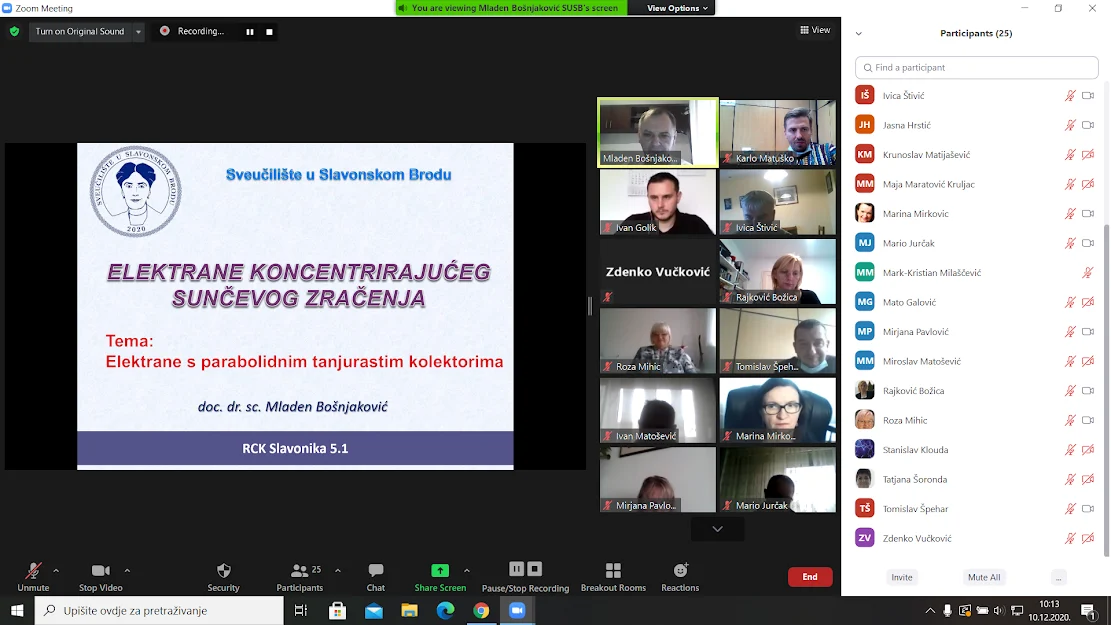The width and height of the screenshot is (1111, 625).
Task: Open the Windows Start menu
Action: (17, 610)
